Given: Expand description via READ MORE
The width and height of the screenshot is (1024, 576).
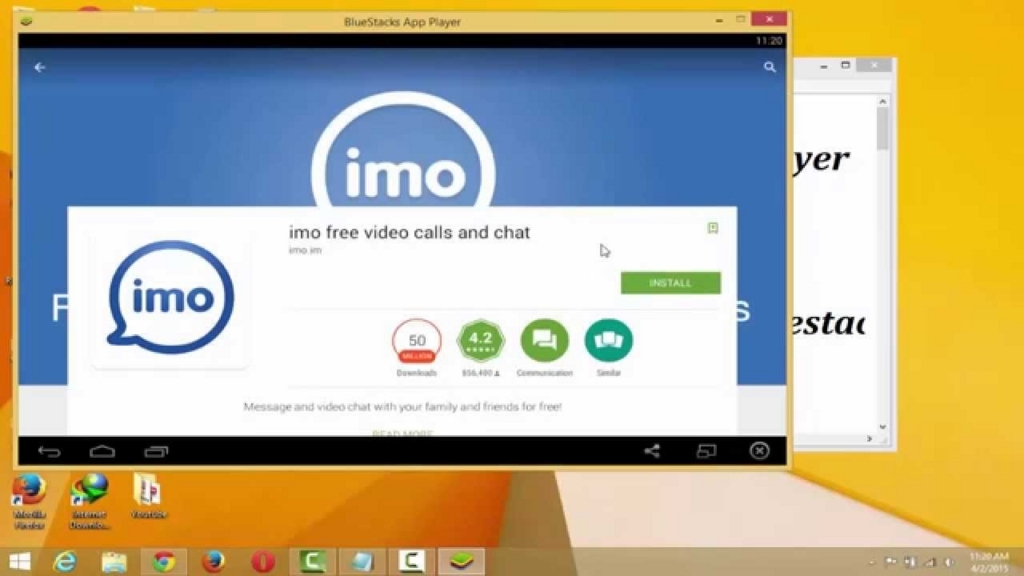Looking at the screenshot, I should coord(402,434).
